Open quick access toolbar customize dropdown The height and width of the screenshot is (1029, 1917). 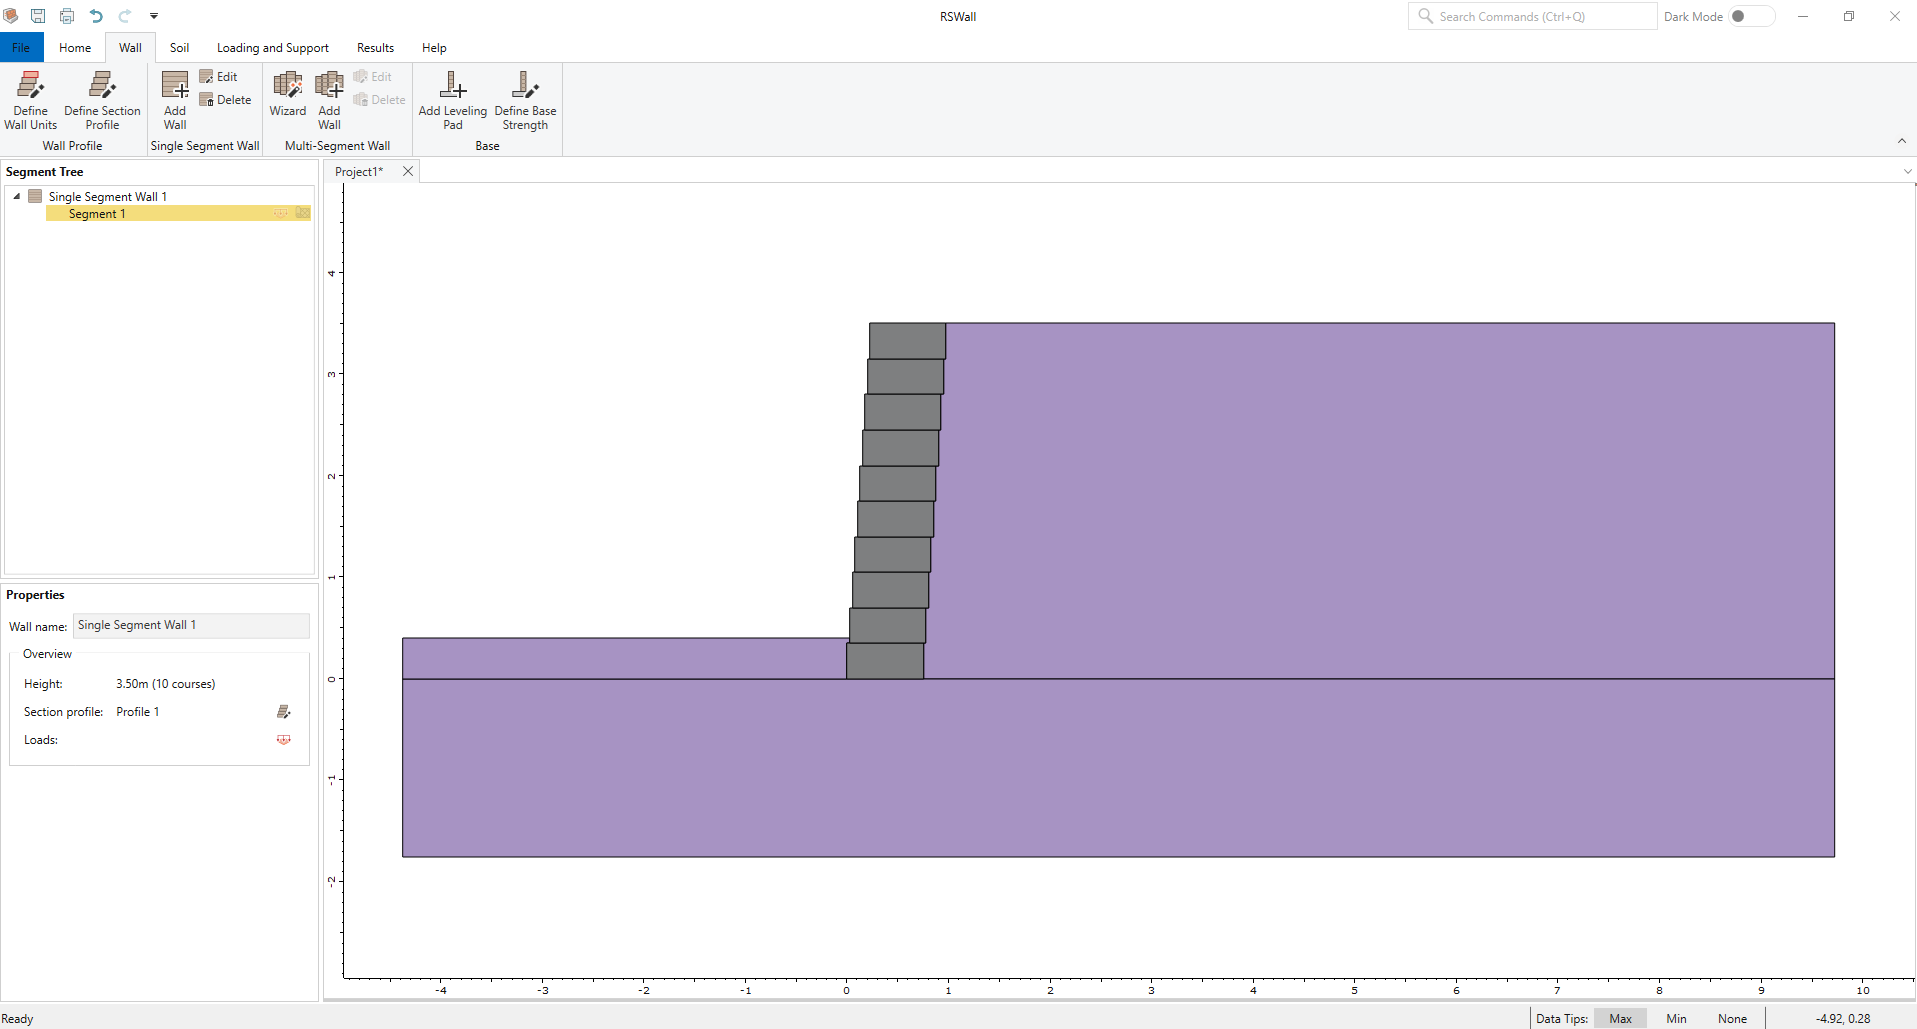tap(154, 16)
